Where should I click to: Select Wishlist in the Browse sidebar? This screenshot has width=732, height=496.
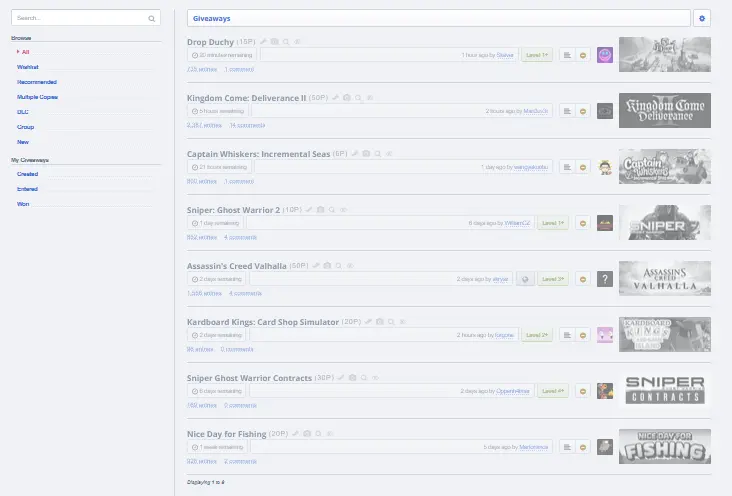click(28, 67)
